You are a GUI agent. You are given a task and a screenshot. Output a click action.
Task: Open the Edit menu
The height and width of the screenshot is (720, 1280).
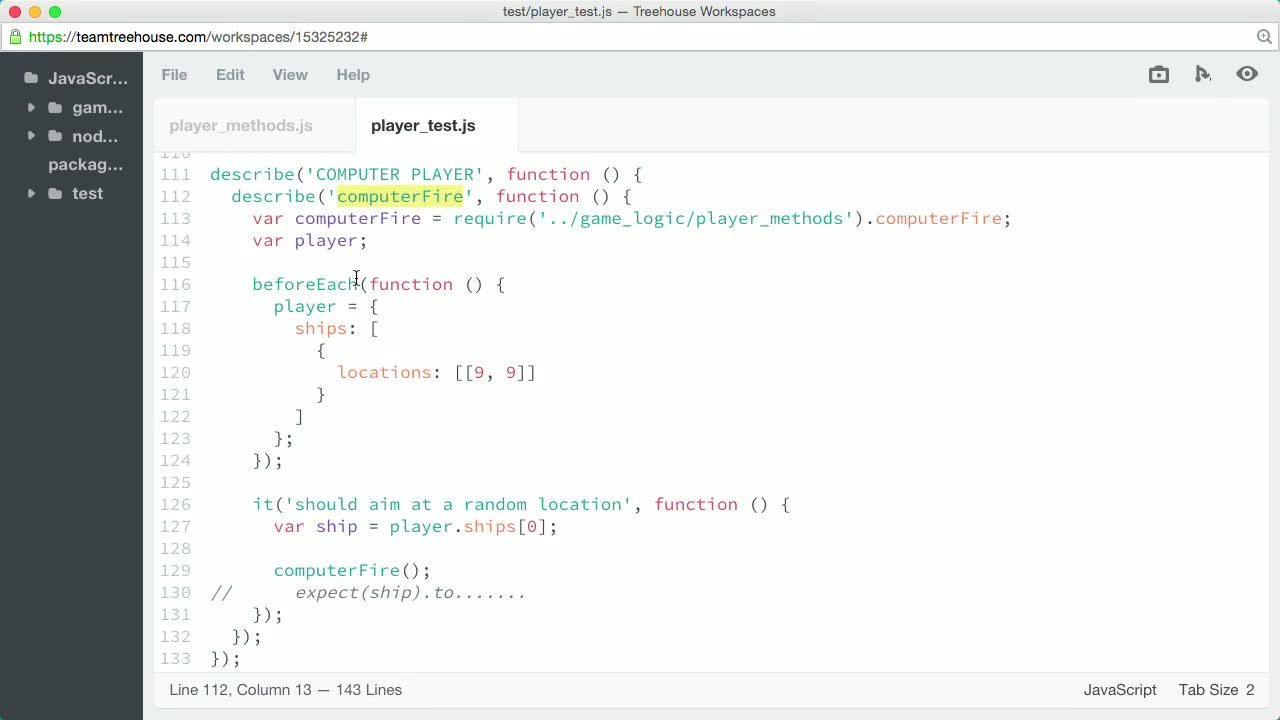230,75
